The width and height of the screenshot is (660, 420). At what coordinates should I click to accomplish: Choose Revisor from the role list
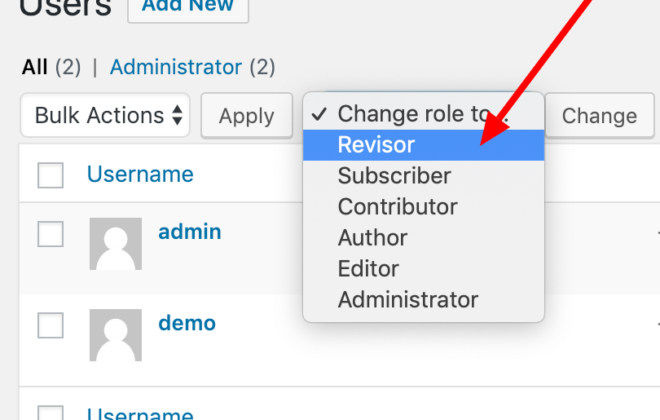click(x=423, y=145)
